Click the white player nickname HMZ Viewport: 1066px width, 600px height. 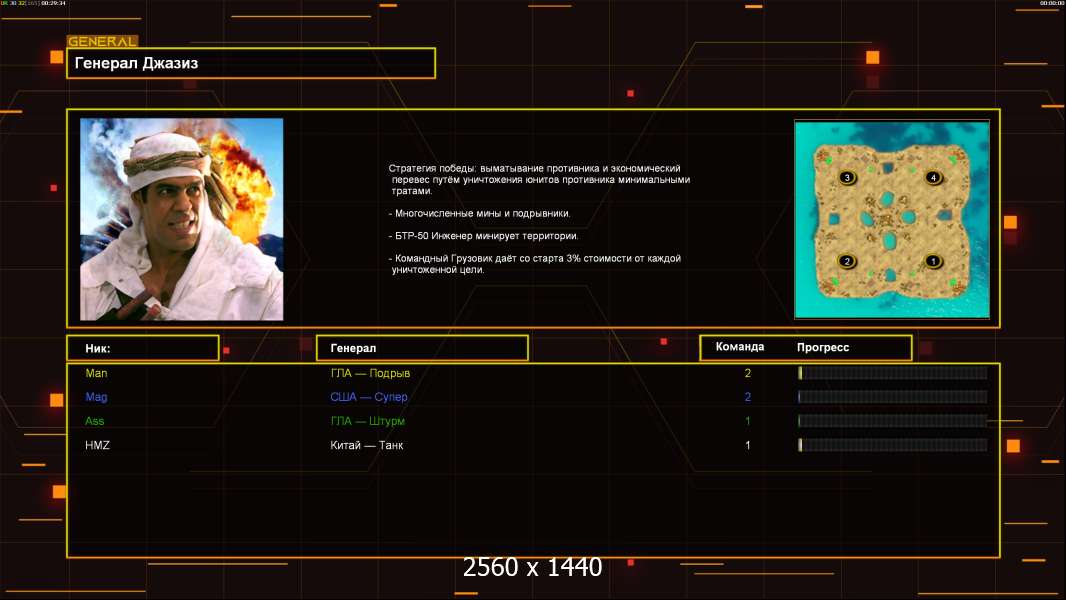pyautogui.click(x=98, y=445)
